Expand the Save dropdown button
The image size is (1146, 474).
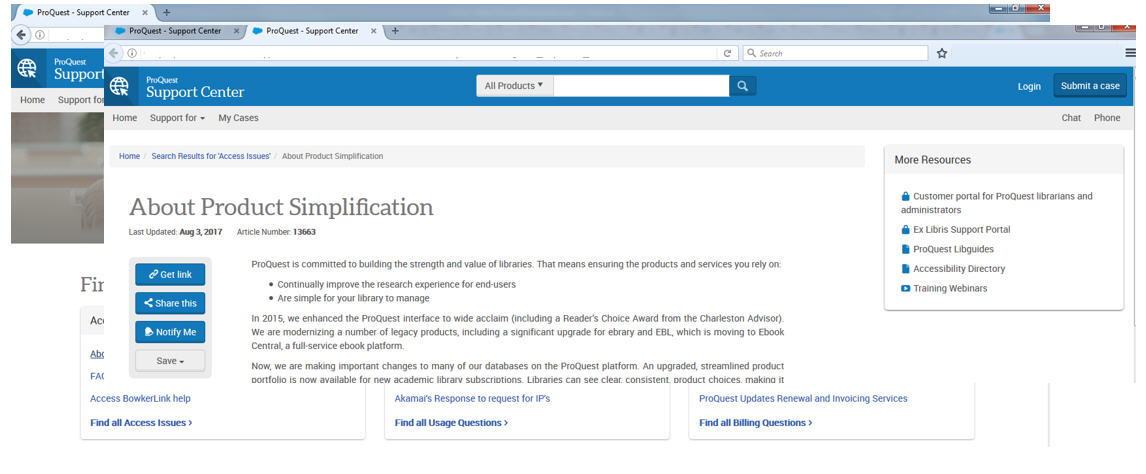pos(170,361)
